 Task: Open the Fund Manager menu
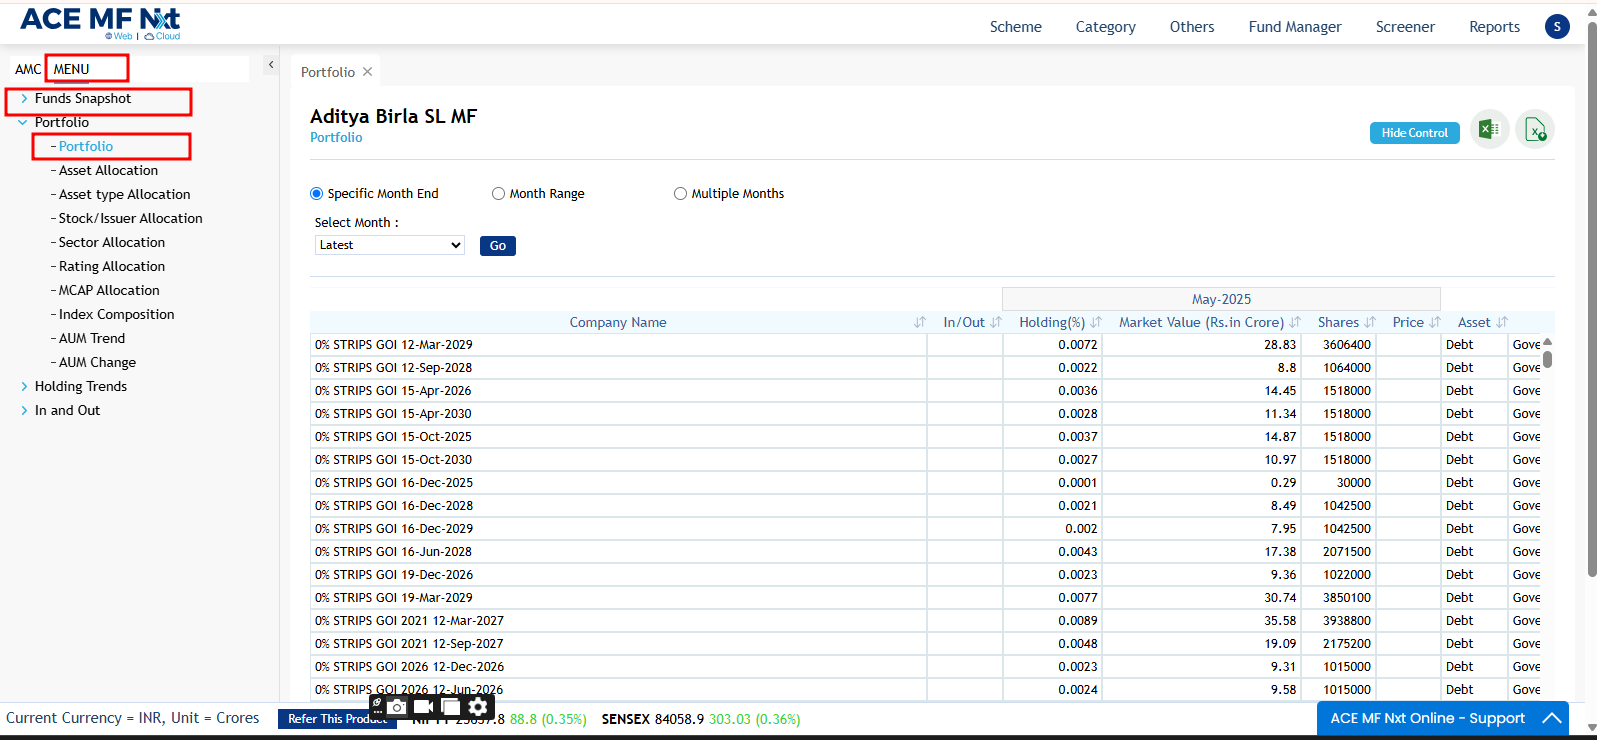pyautogui.click(x=1294, y=27)
